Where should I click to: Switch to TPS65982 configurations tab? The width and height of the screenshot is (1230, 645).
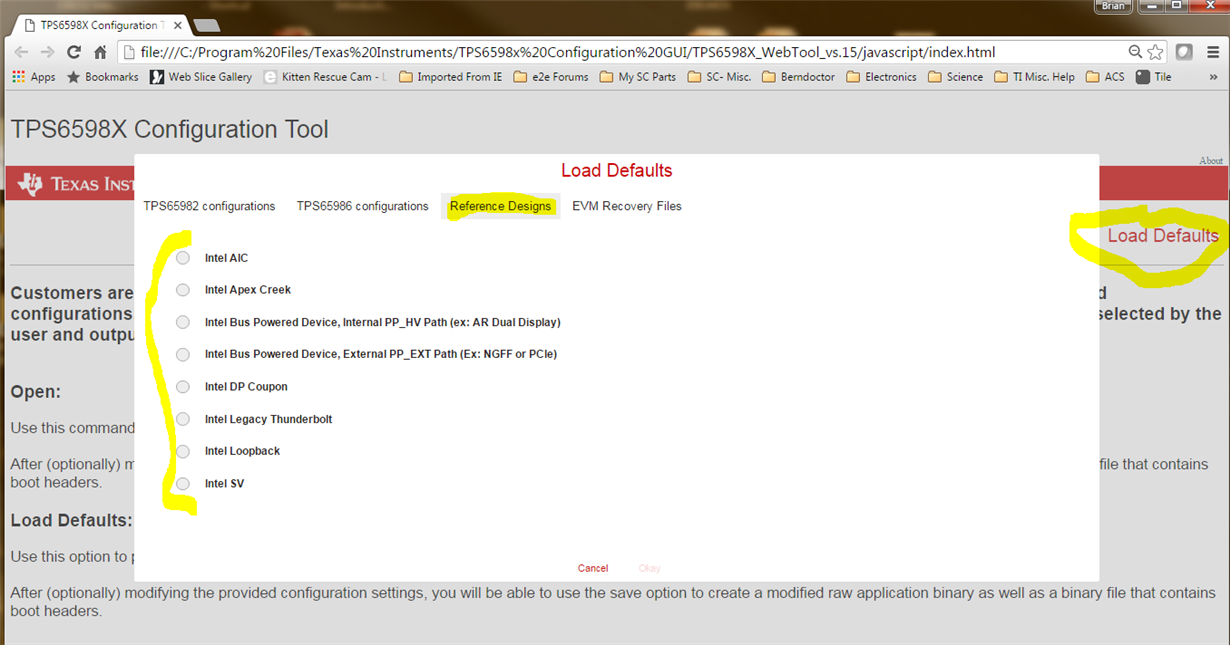[209, 206]
